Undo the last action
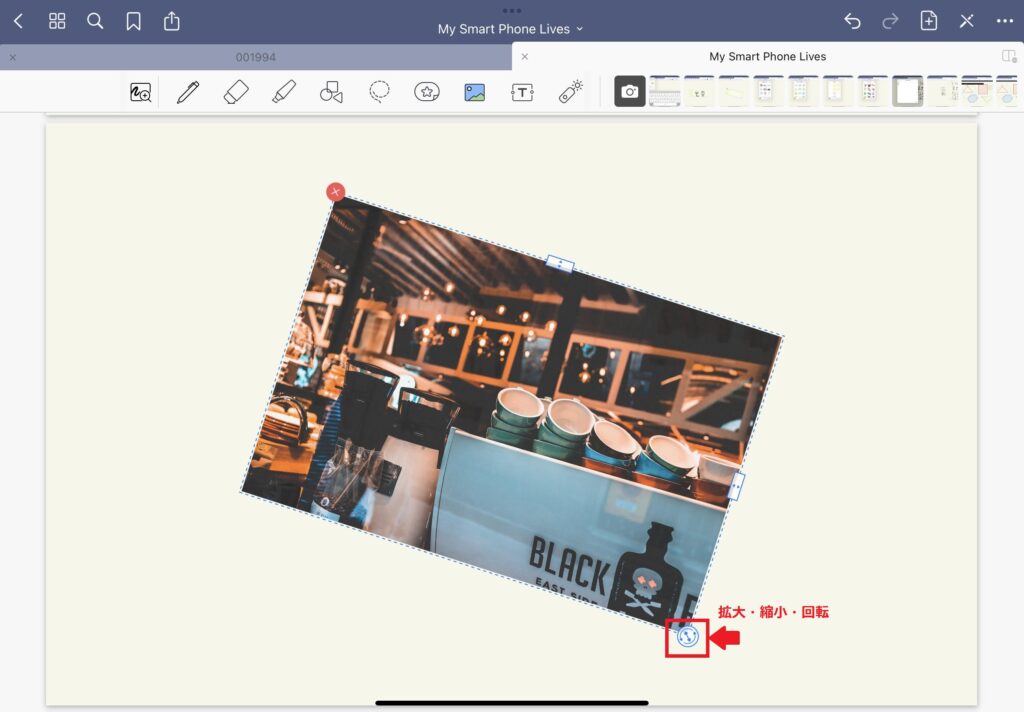Image resolution: width=1024 pixels, height=712 pixels. click(852, 22)
